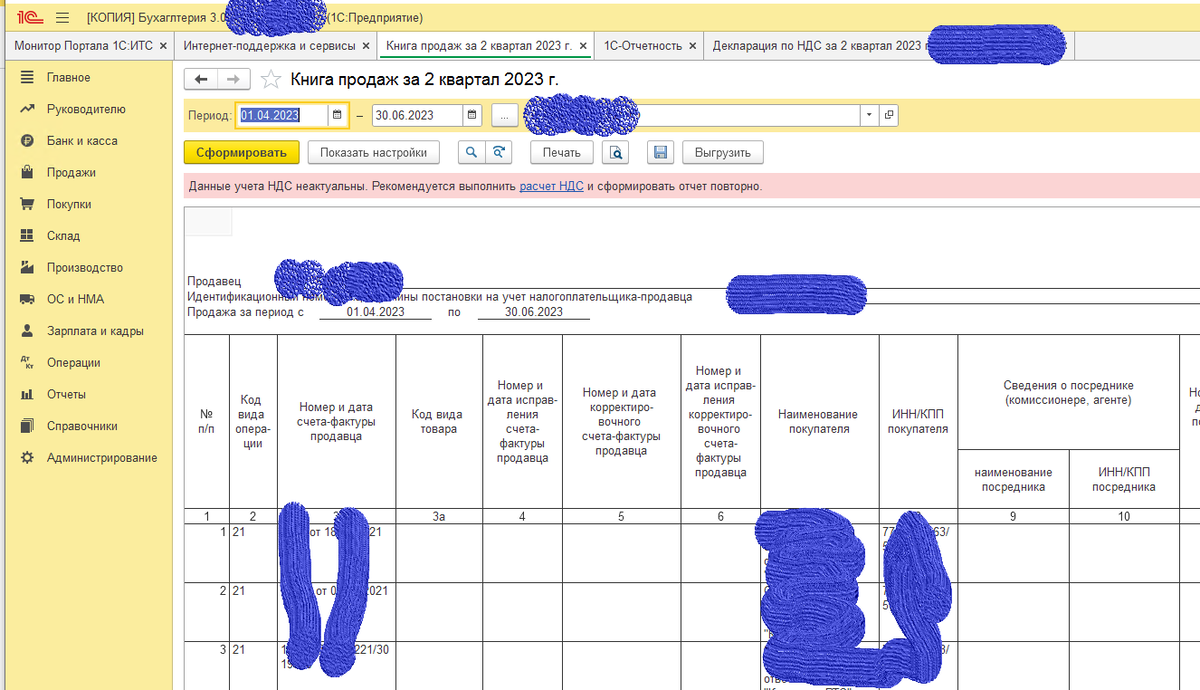Image resolution: width=1200 pixels, height=690 pixels.
Task: Switch to Монитор Портала 1С:ИТС tab
Action: pyautogui.click(x=84, y=46)
